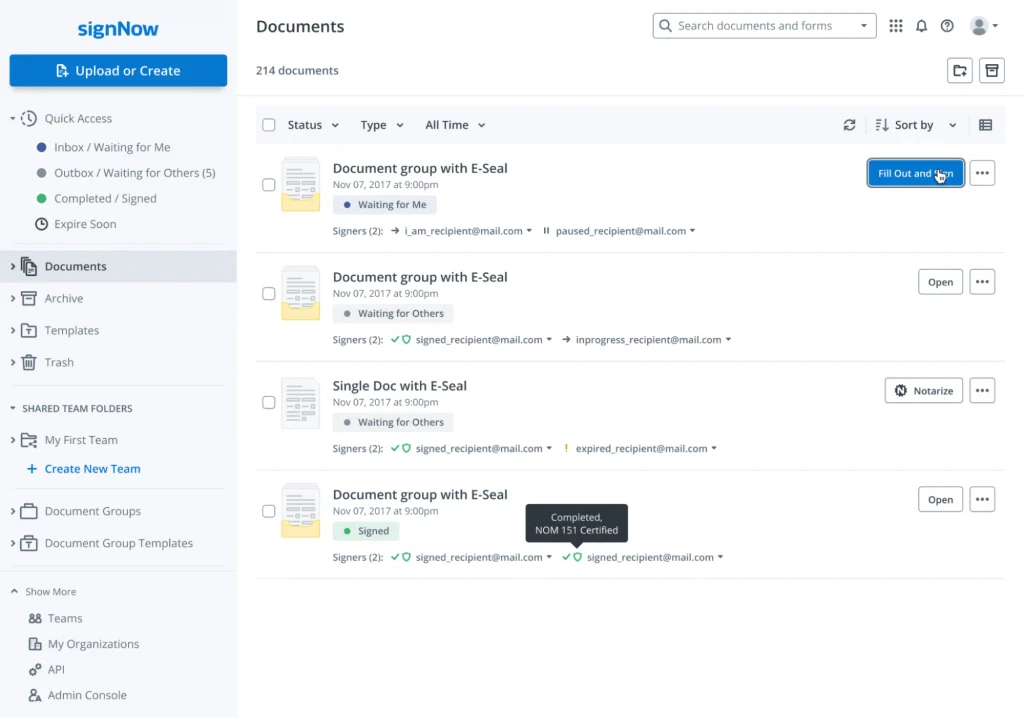Click the create new folder icon

959,70
